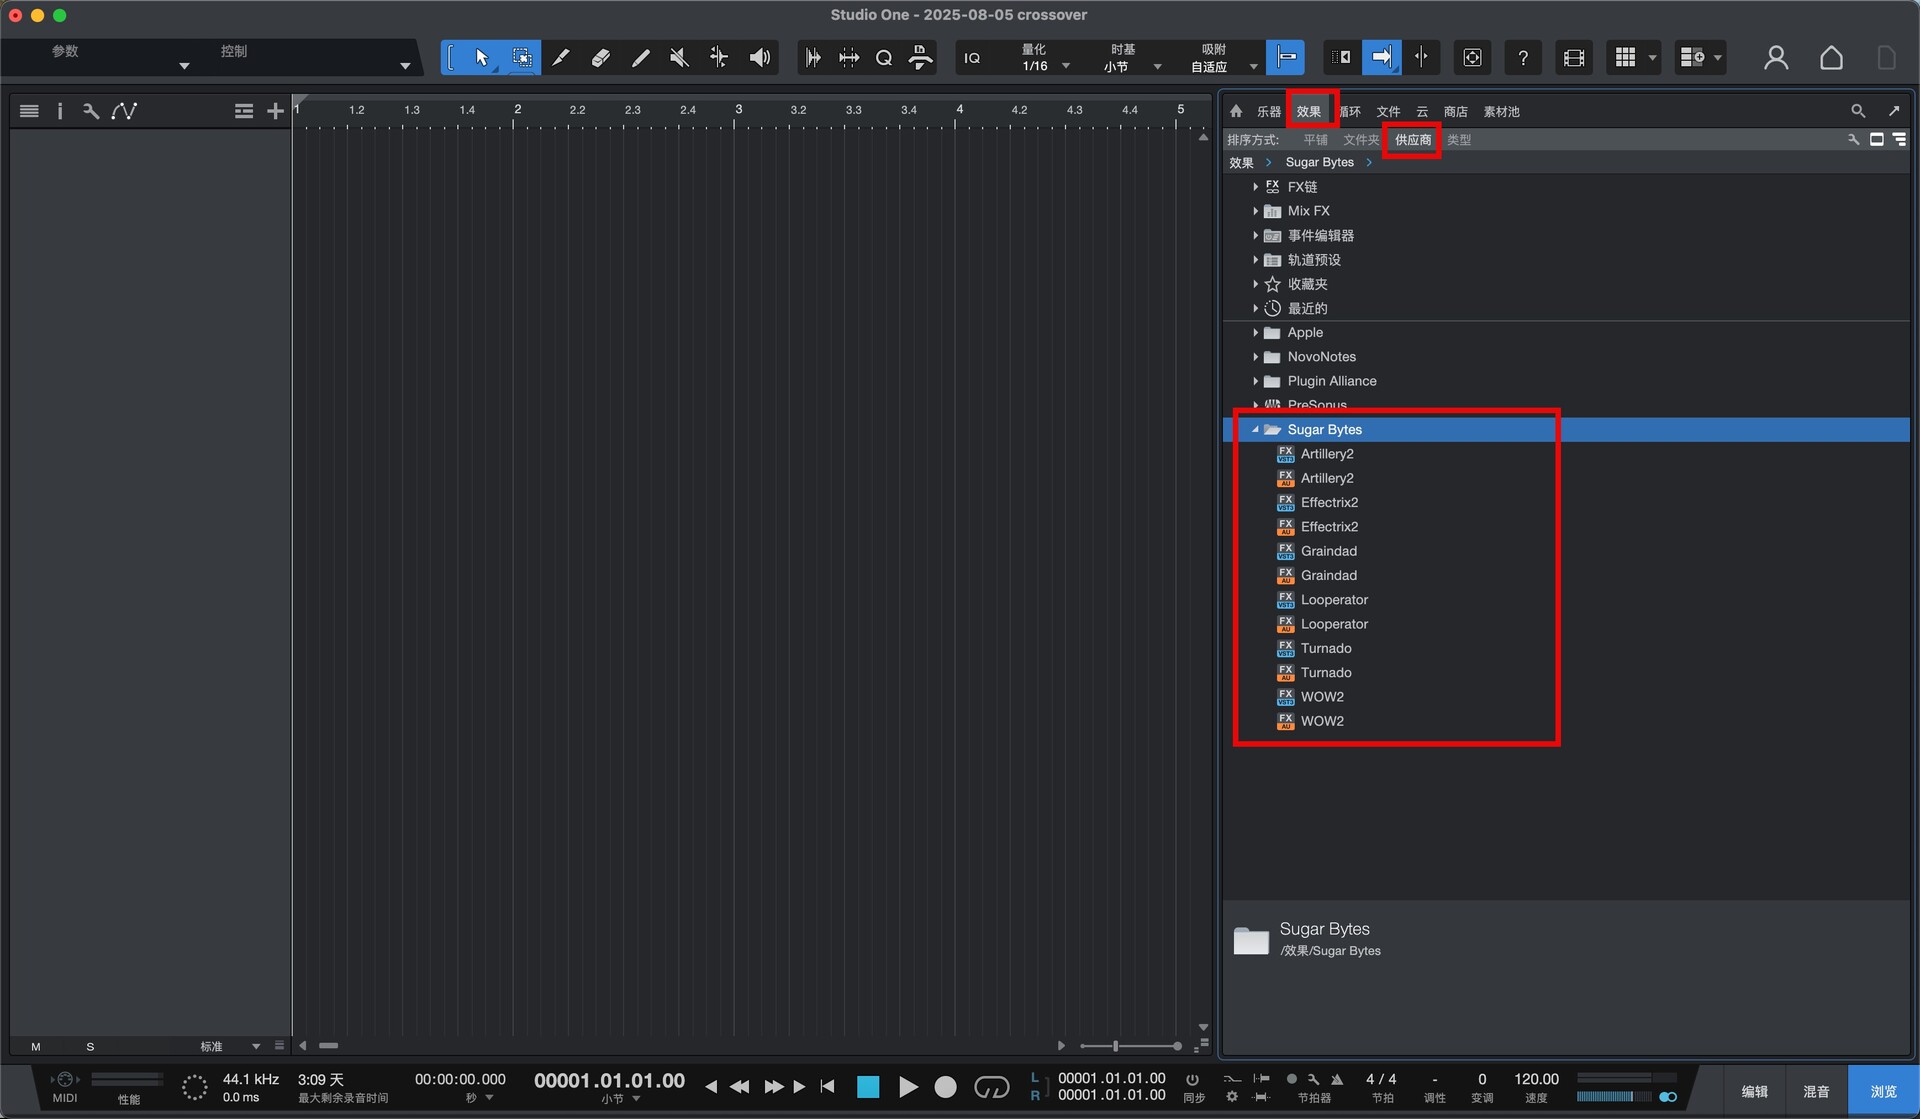Open the question mark help button

1522,58
